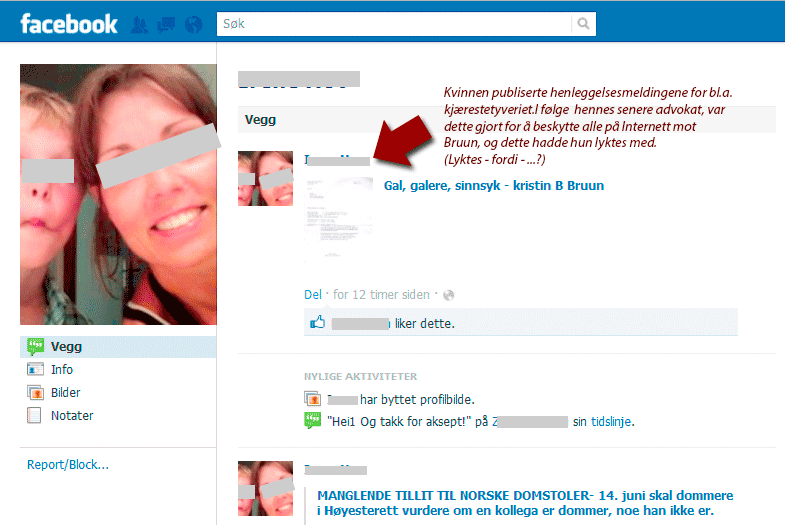The height and width of the screenshot is (525, 785).
Task: Click Del to share the post
Action: click(x=312, y=295)
